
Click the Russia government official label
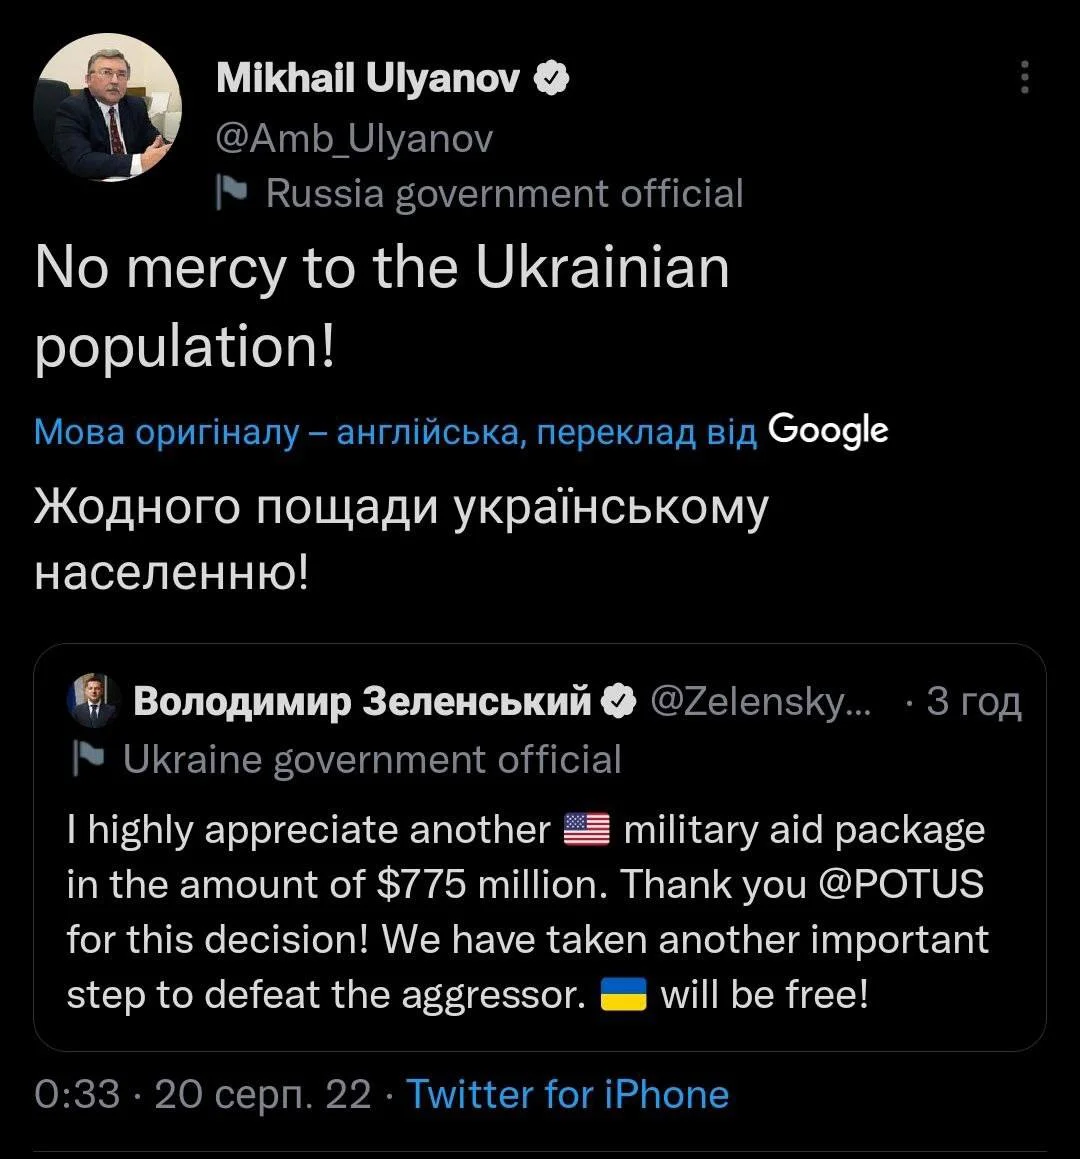(503, 192)
